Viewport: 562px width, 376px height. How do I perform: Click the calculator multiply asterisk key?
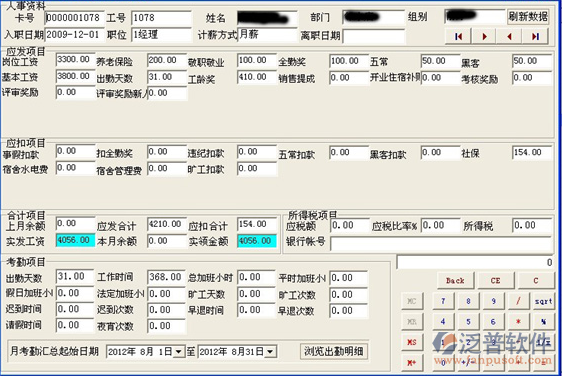[x=518, y=322]
